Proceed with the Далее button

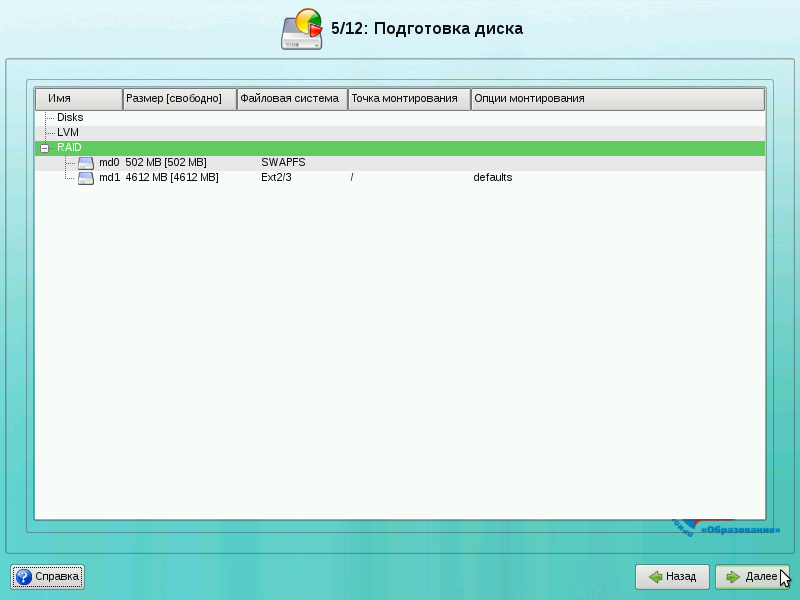point(752,577)
